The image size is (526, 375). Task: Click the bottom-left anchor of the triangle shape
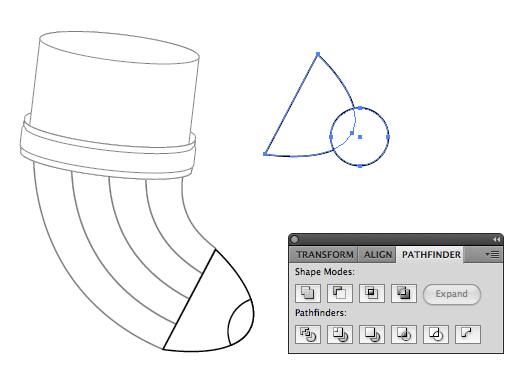[x=265, y=154]
